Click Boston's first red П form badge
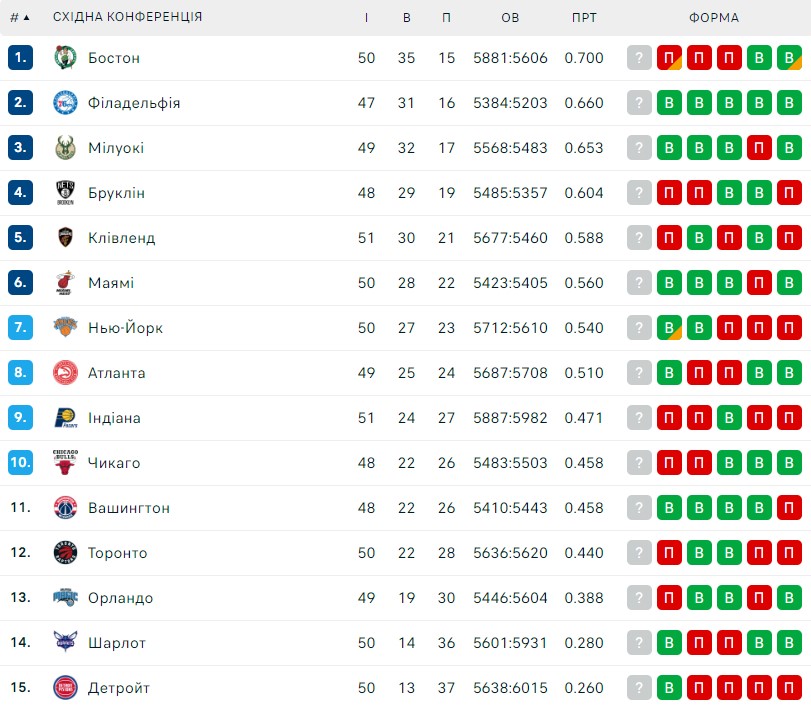 669,57
